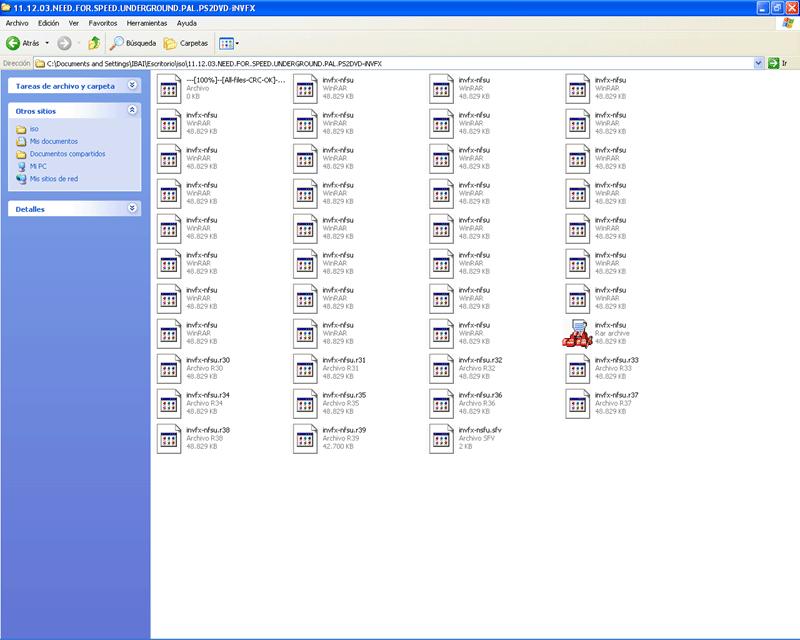Screen dimensions: 800x640
Task: Select invfx-nfsu.r30 file icon
Action: point(169,368)
